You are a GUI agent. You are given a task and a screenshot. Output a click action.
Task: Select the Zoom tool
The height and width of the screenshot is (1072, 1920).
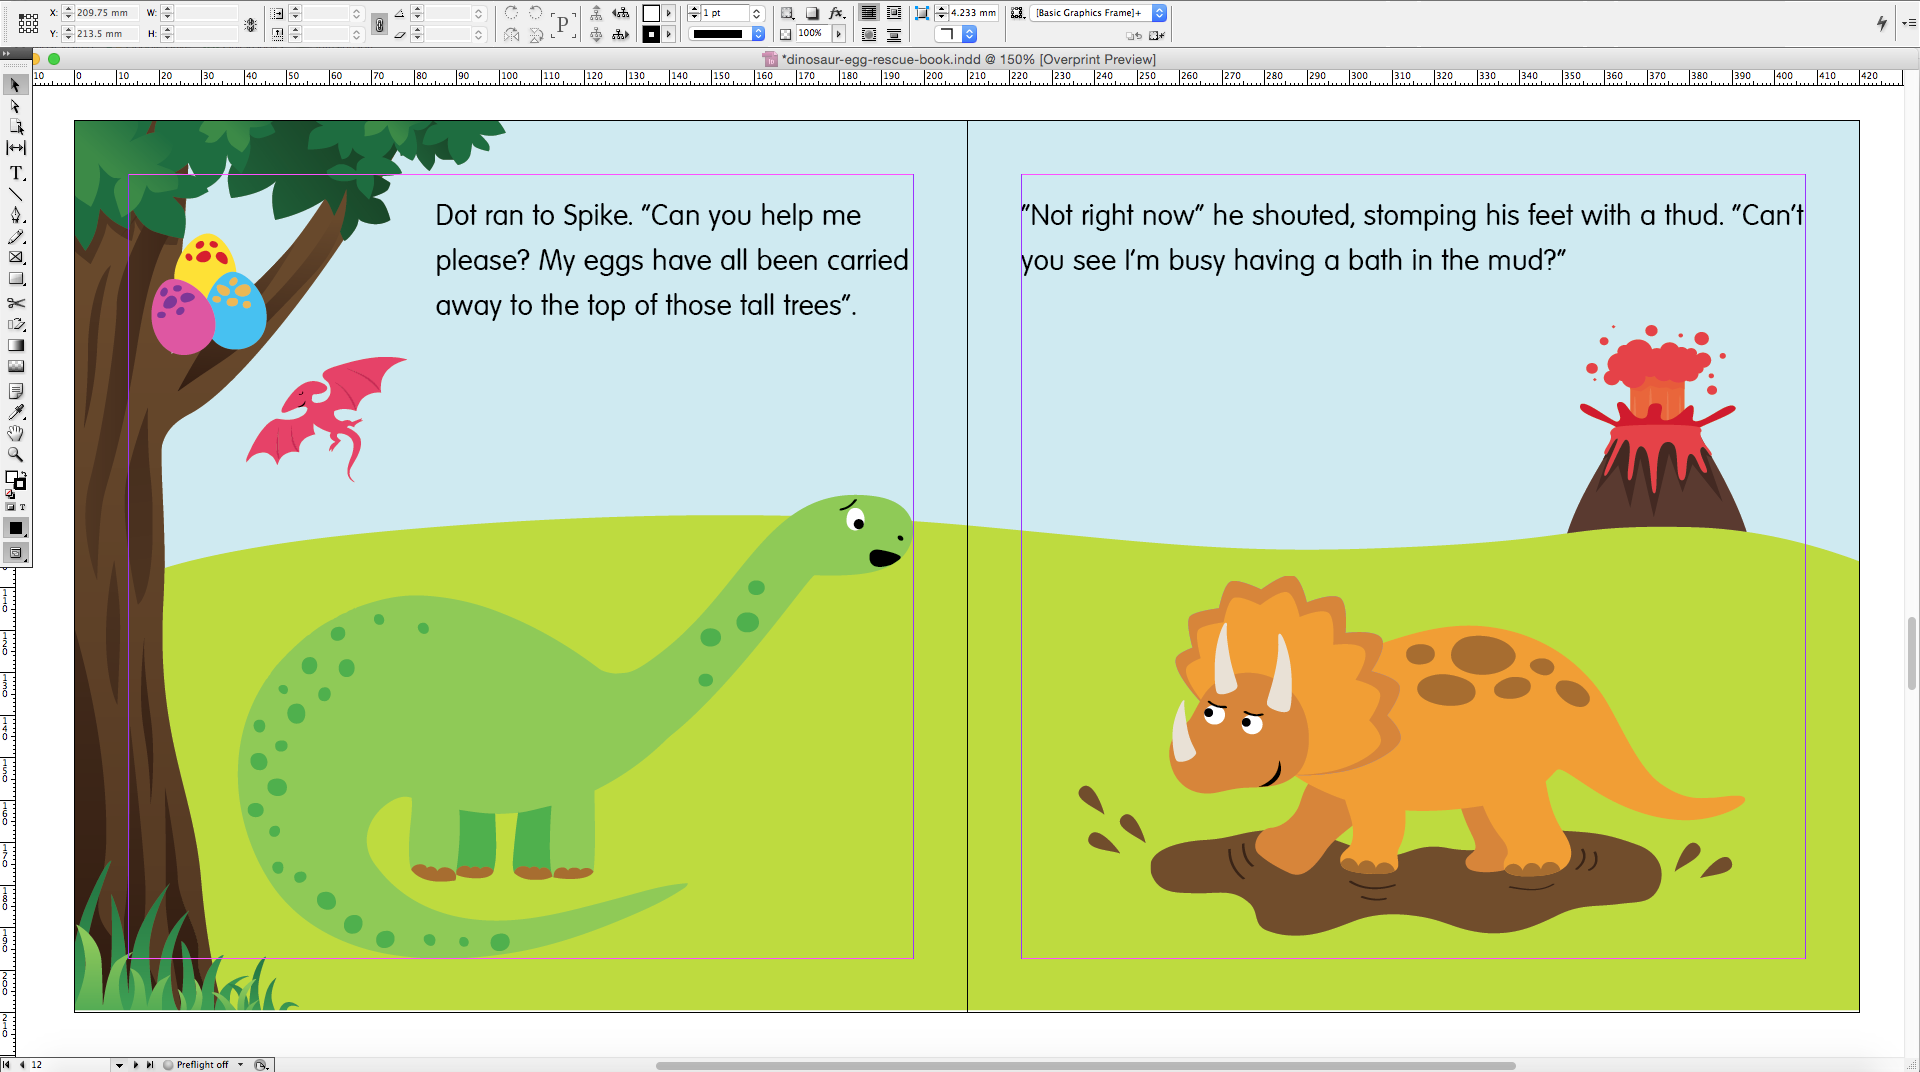click(16, 454)
